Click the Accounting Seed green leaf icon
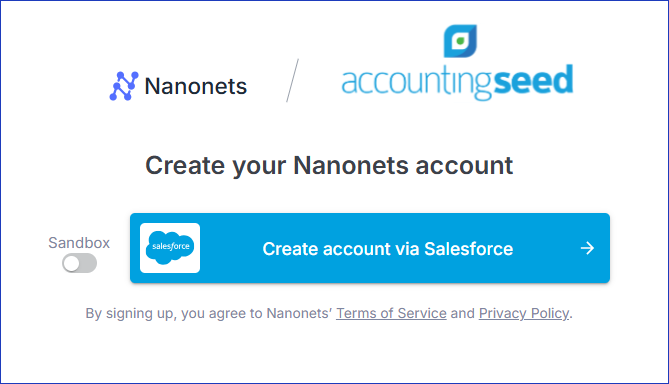The height and width of the screenshot is (384, 669). click(x=460, y=41)
